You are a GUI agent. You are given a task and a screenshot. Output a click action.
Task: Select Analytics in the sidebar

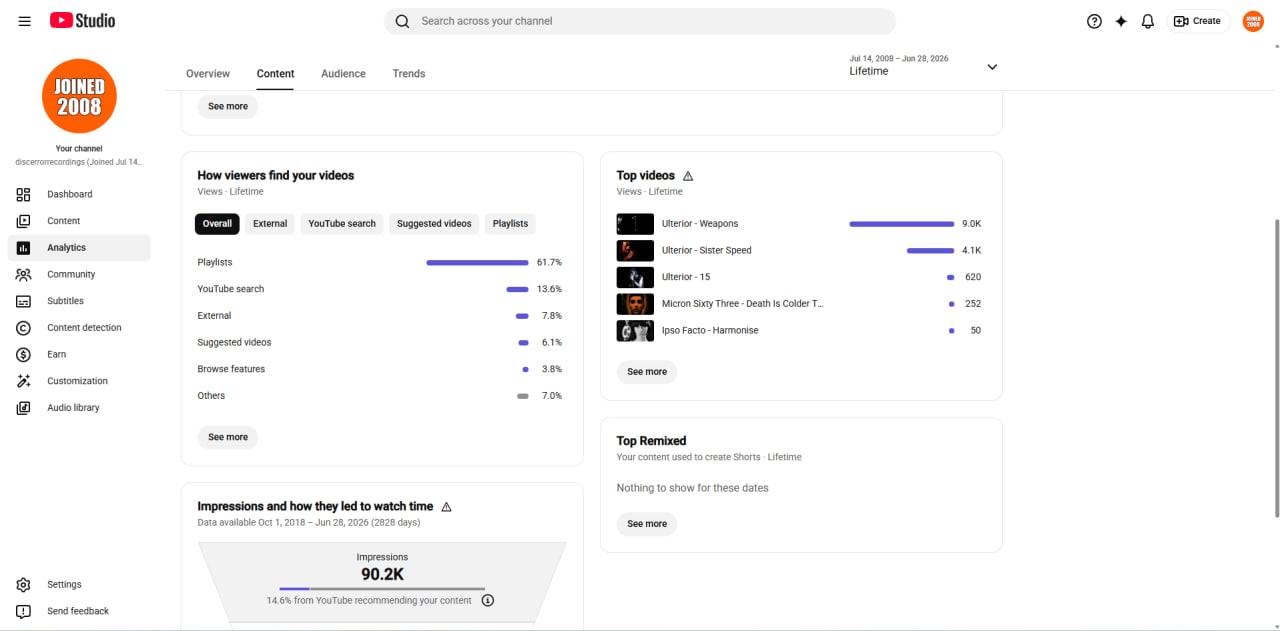79,248
